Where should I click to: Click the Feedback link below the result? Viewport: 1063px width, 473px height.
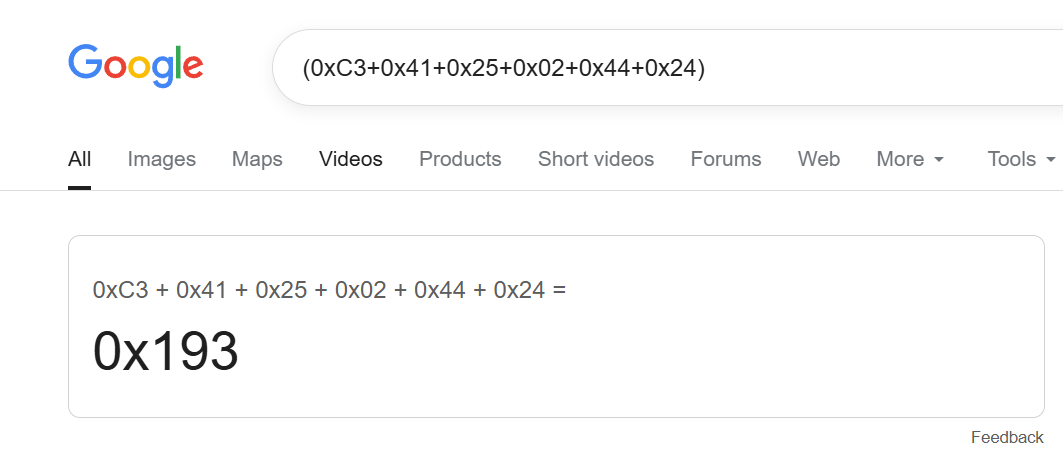(x=1007, y=437)
